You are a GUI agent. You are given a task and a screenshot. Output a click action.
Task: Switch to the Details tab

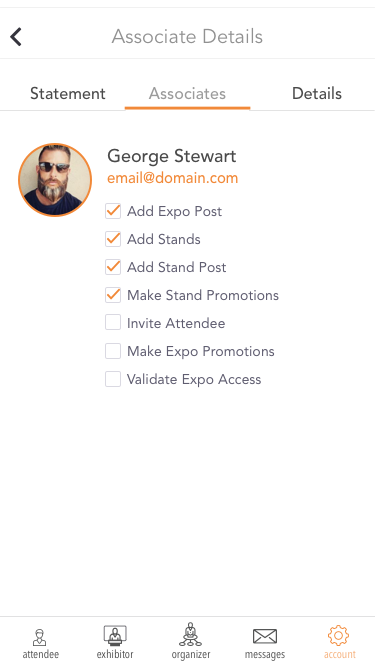pyautogui.click(x=317, y=94)
